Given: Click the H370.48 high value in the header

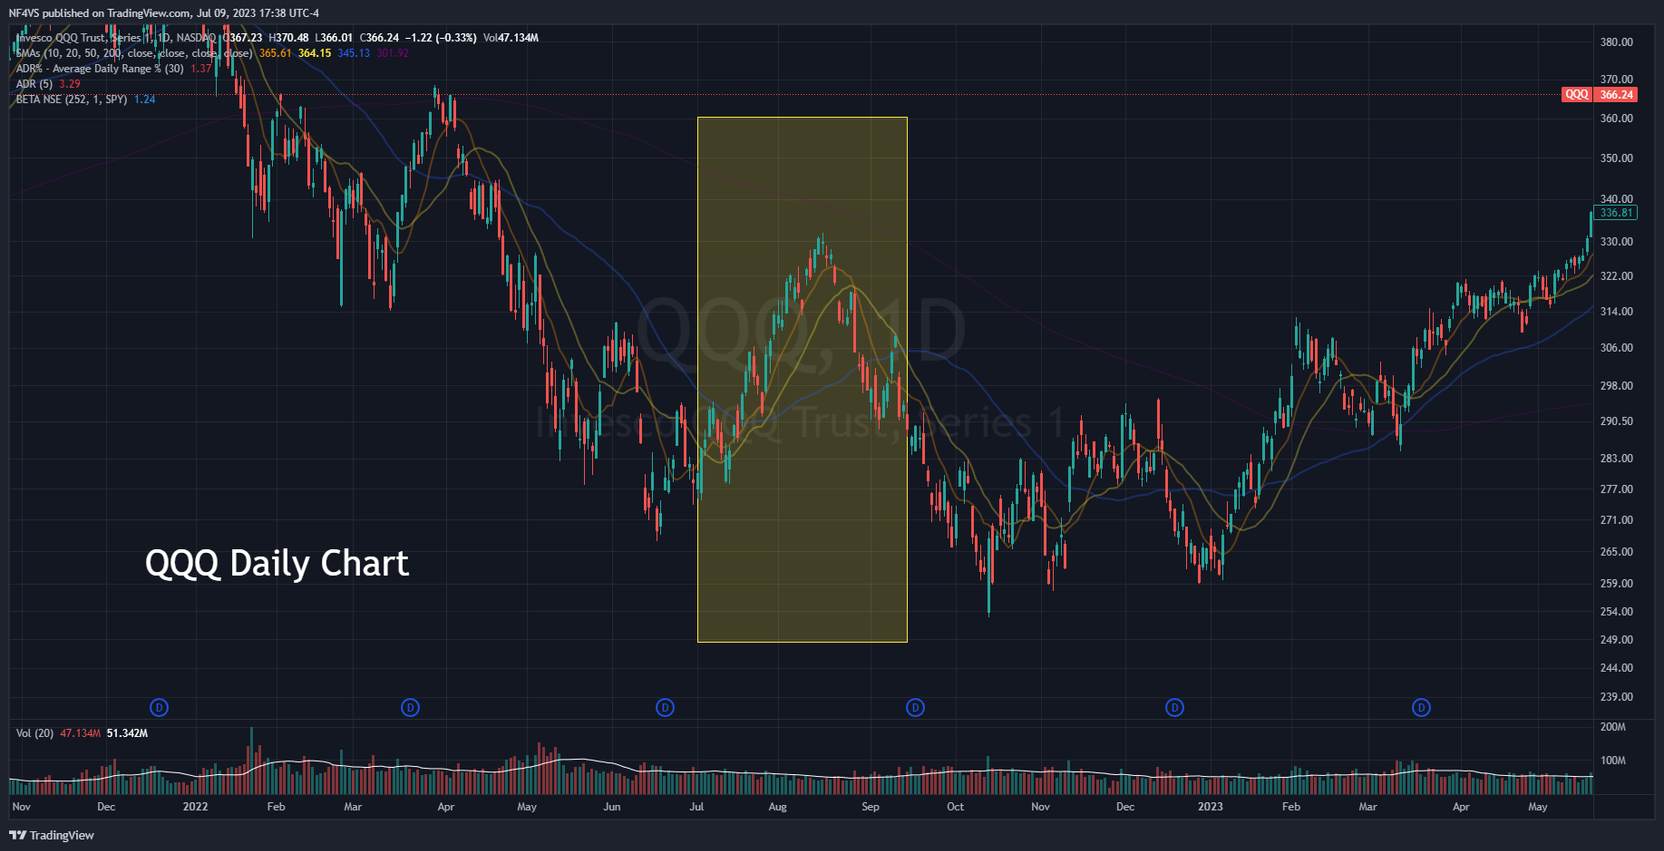Looking at the screenshot, I should [288, 38].
